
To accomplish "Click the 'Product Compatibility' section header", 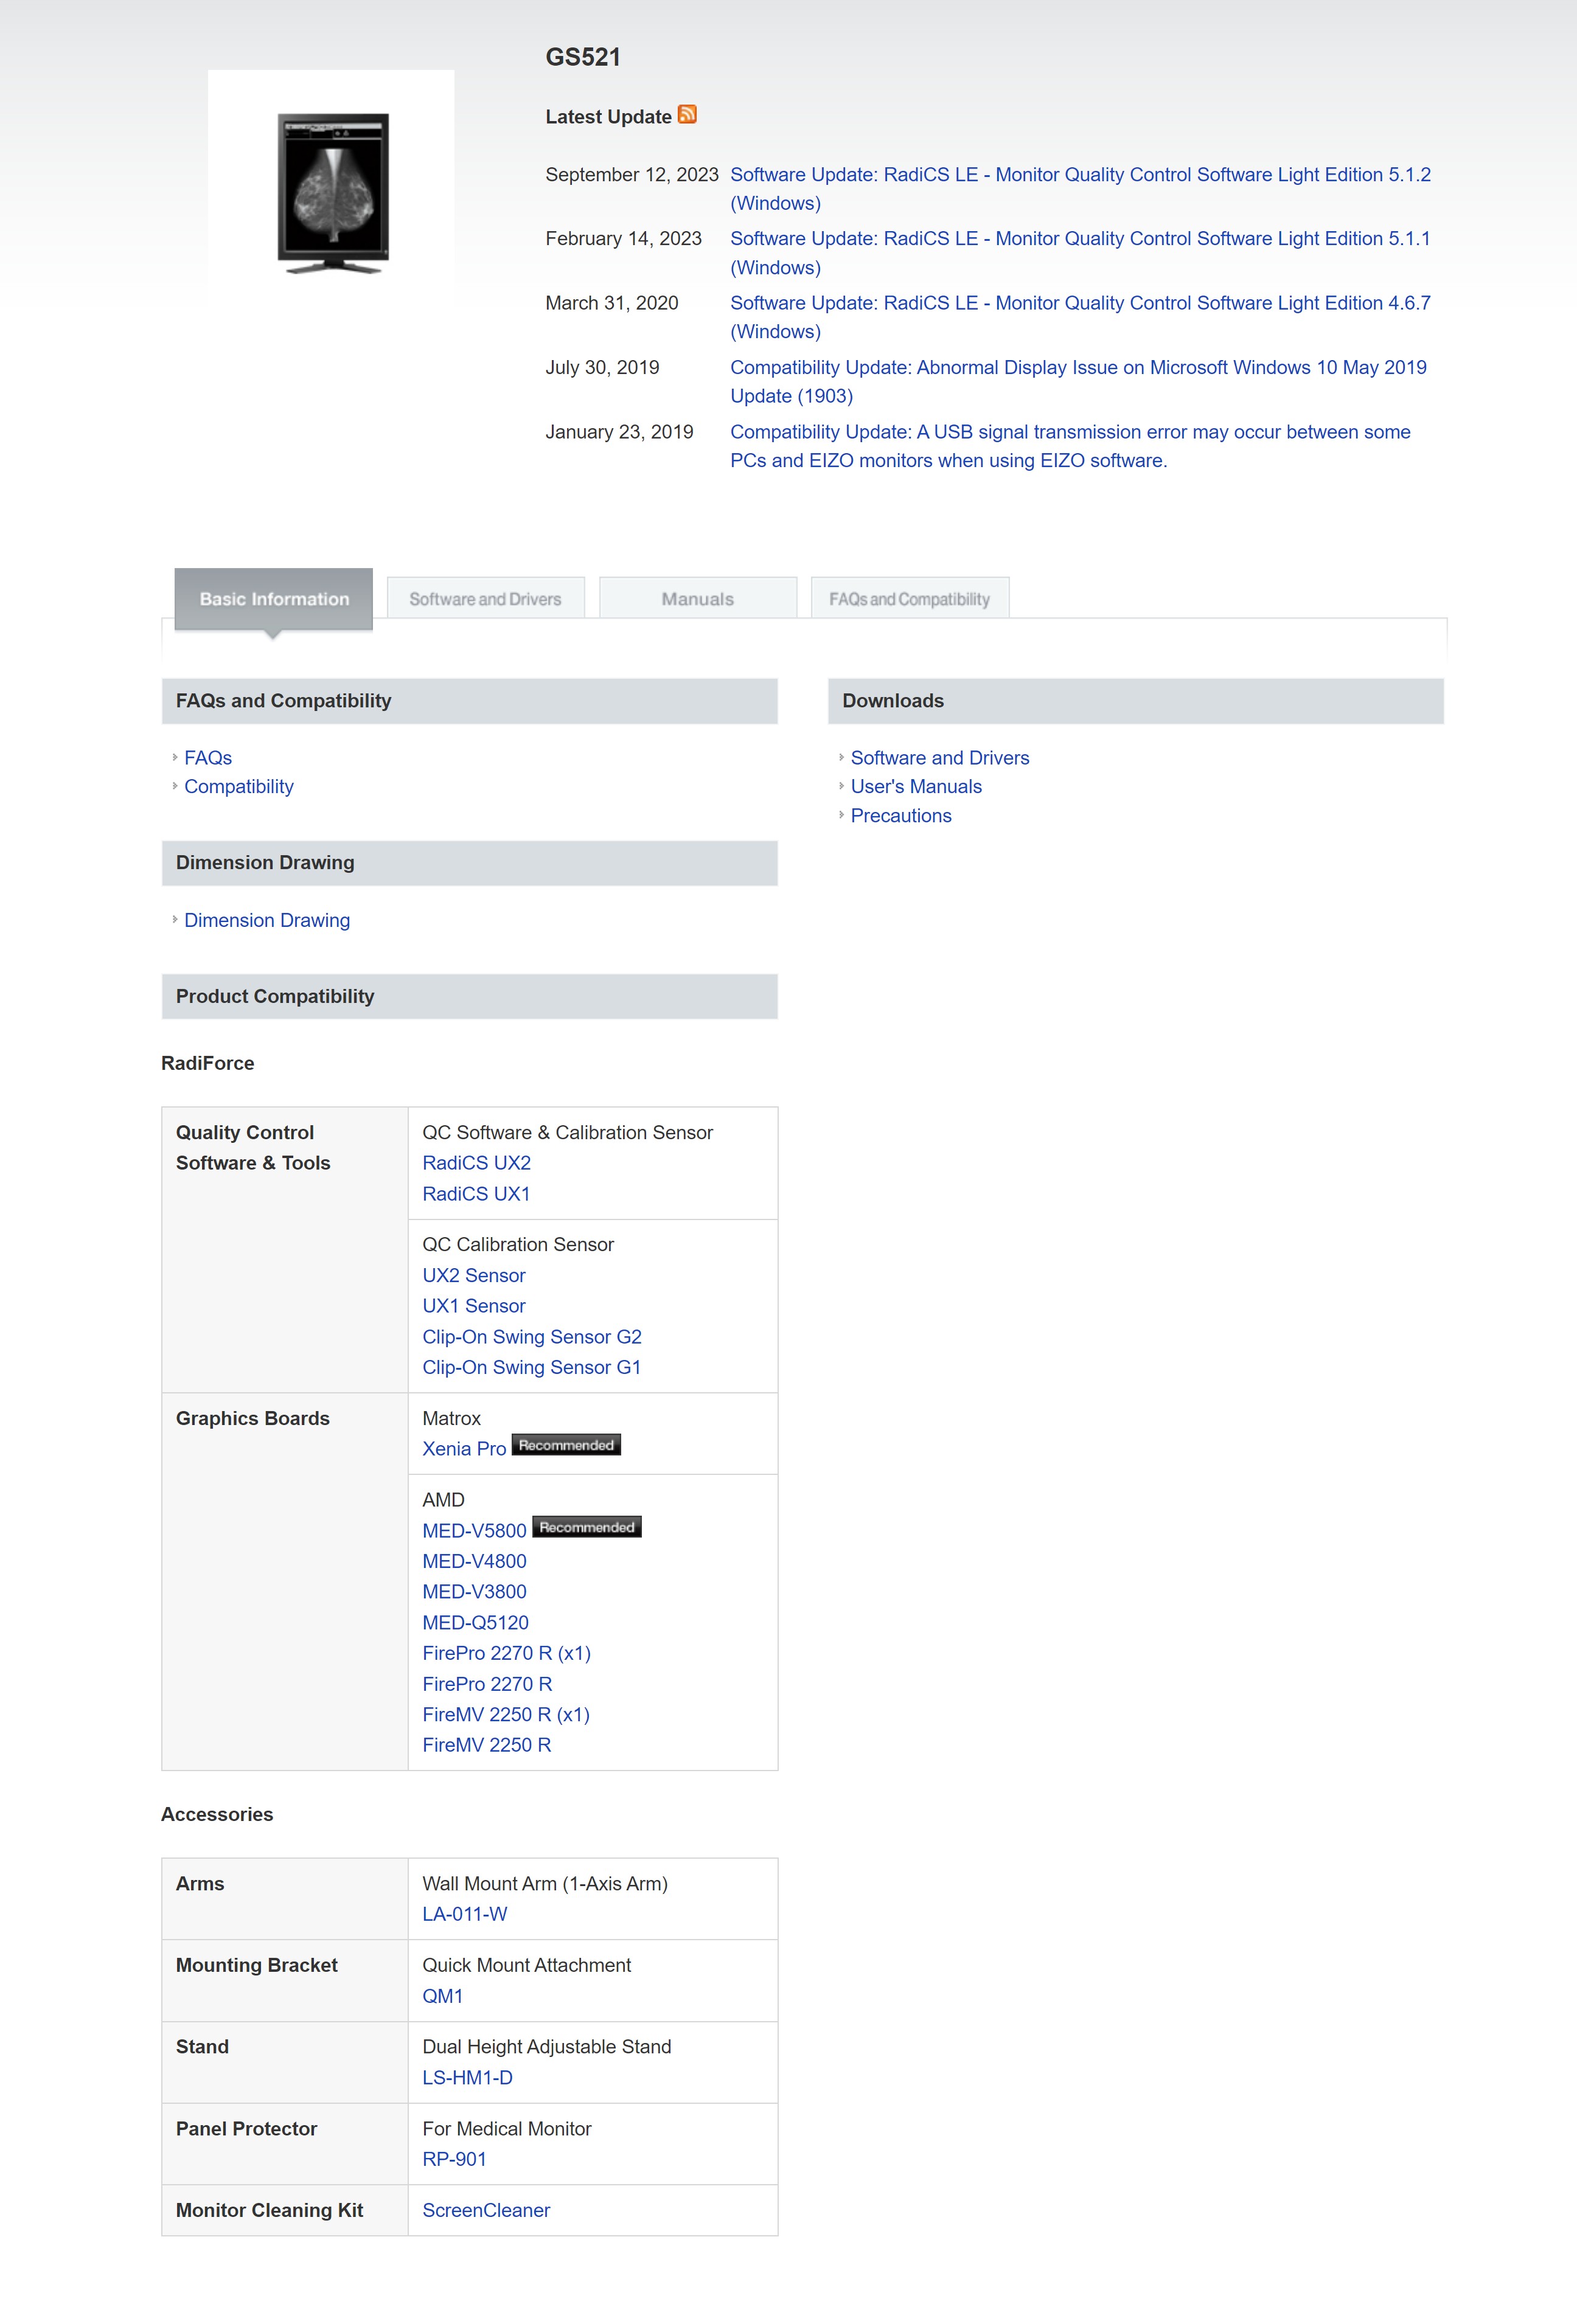I will click(470, 996).
